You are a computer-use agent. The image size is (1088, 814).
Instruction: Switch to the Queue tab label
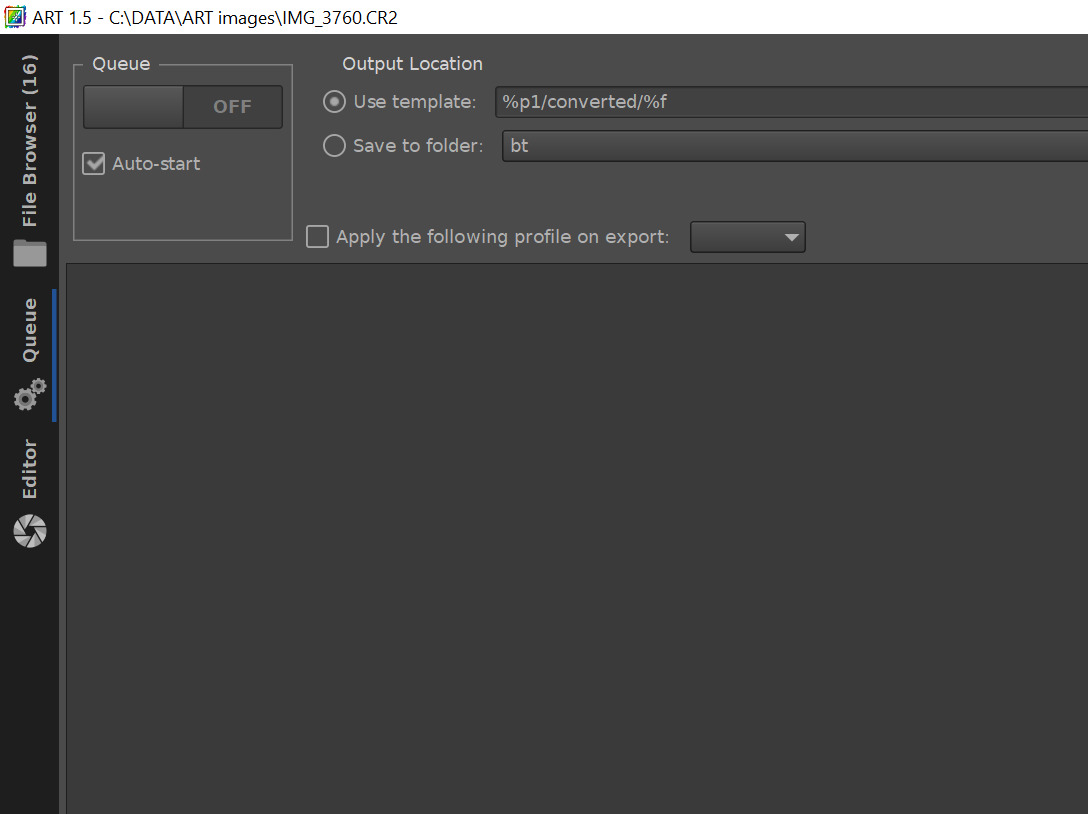[x=30, y=330]
